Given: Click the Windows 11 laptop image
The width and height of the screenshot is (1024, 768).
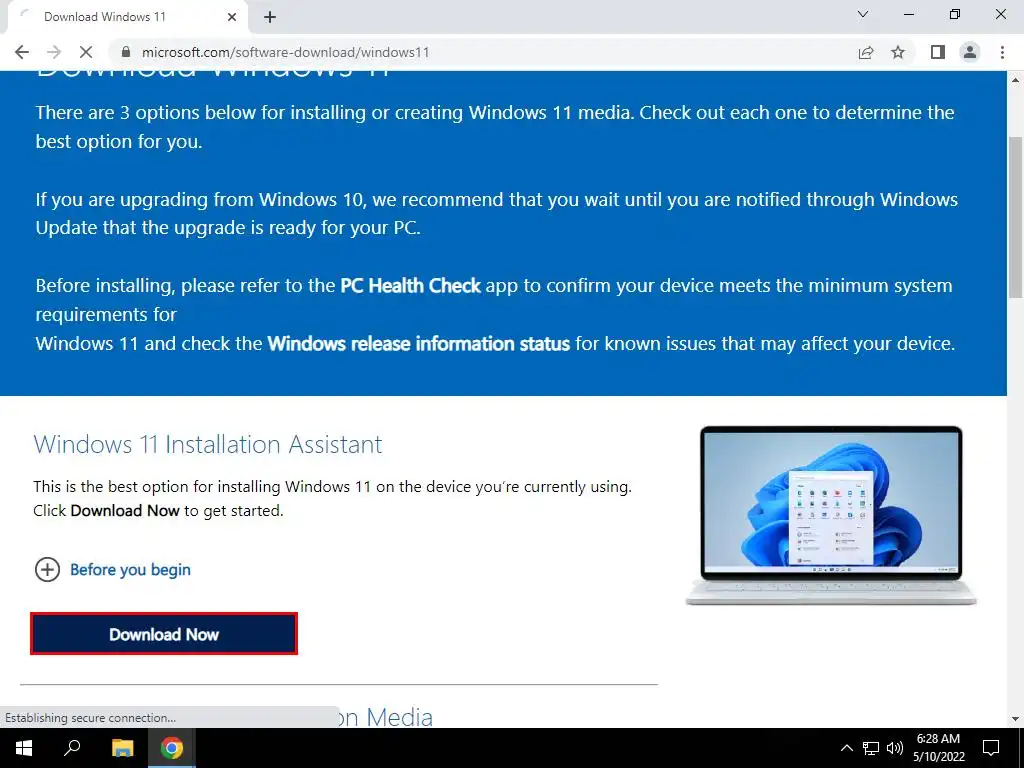Looking at the screenshot, I should [x=831, y=516].
